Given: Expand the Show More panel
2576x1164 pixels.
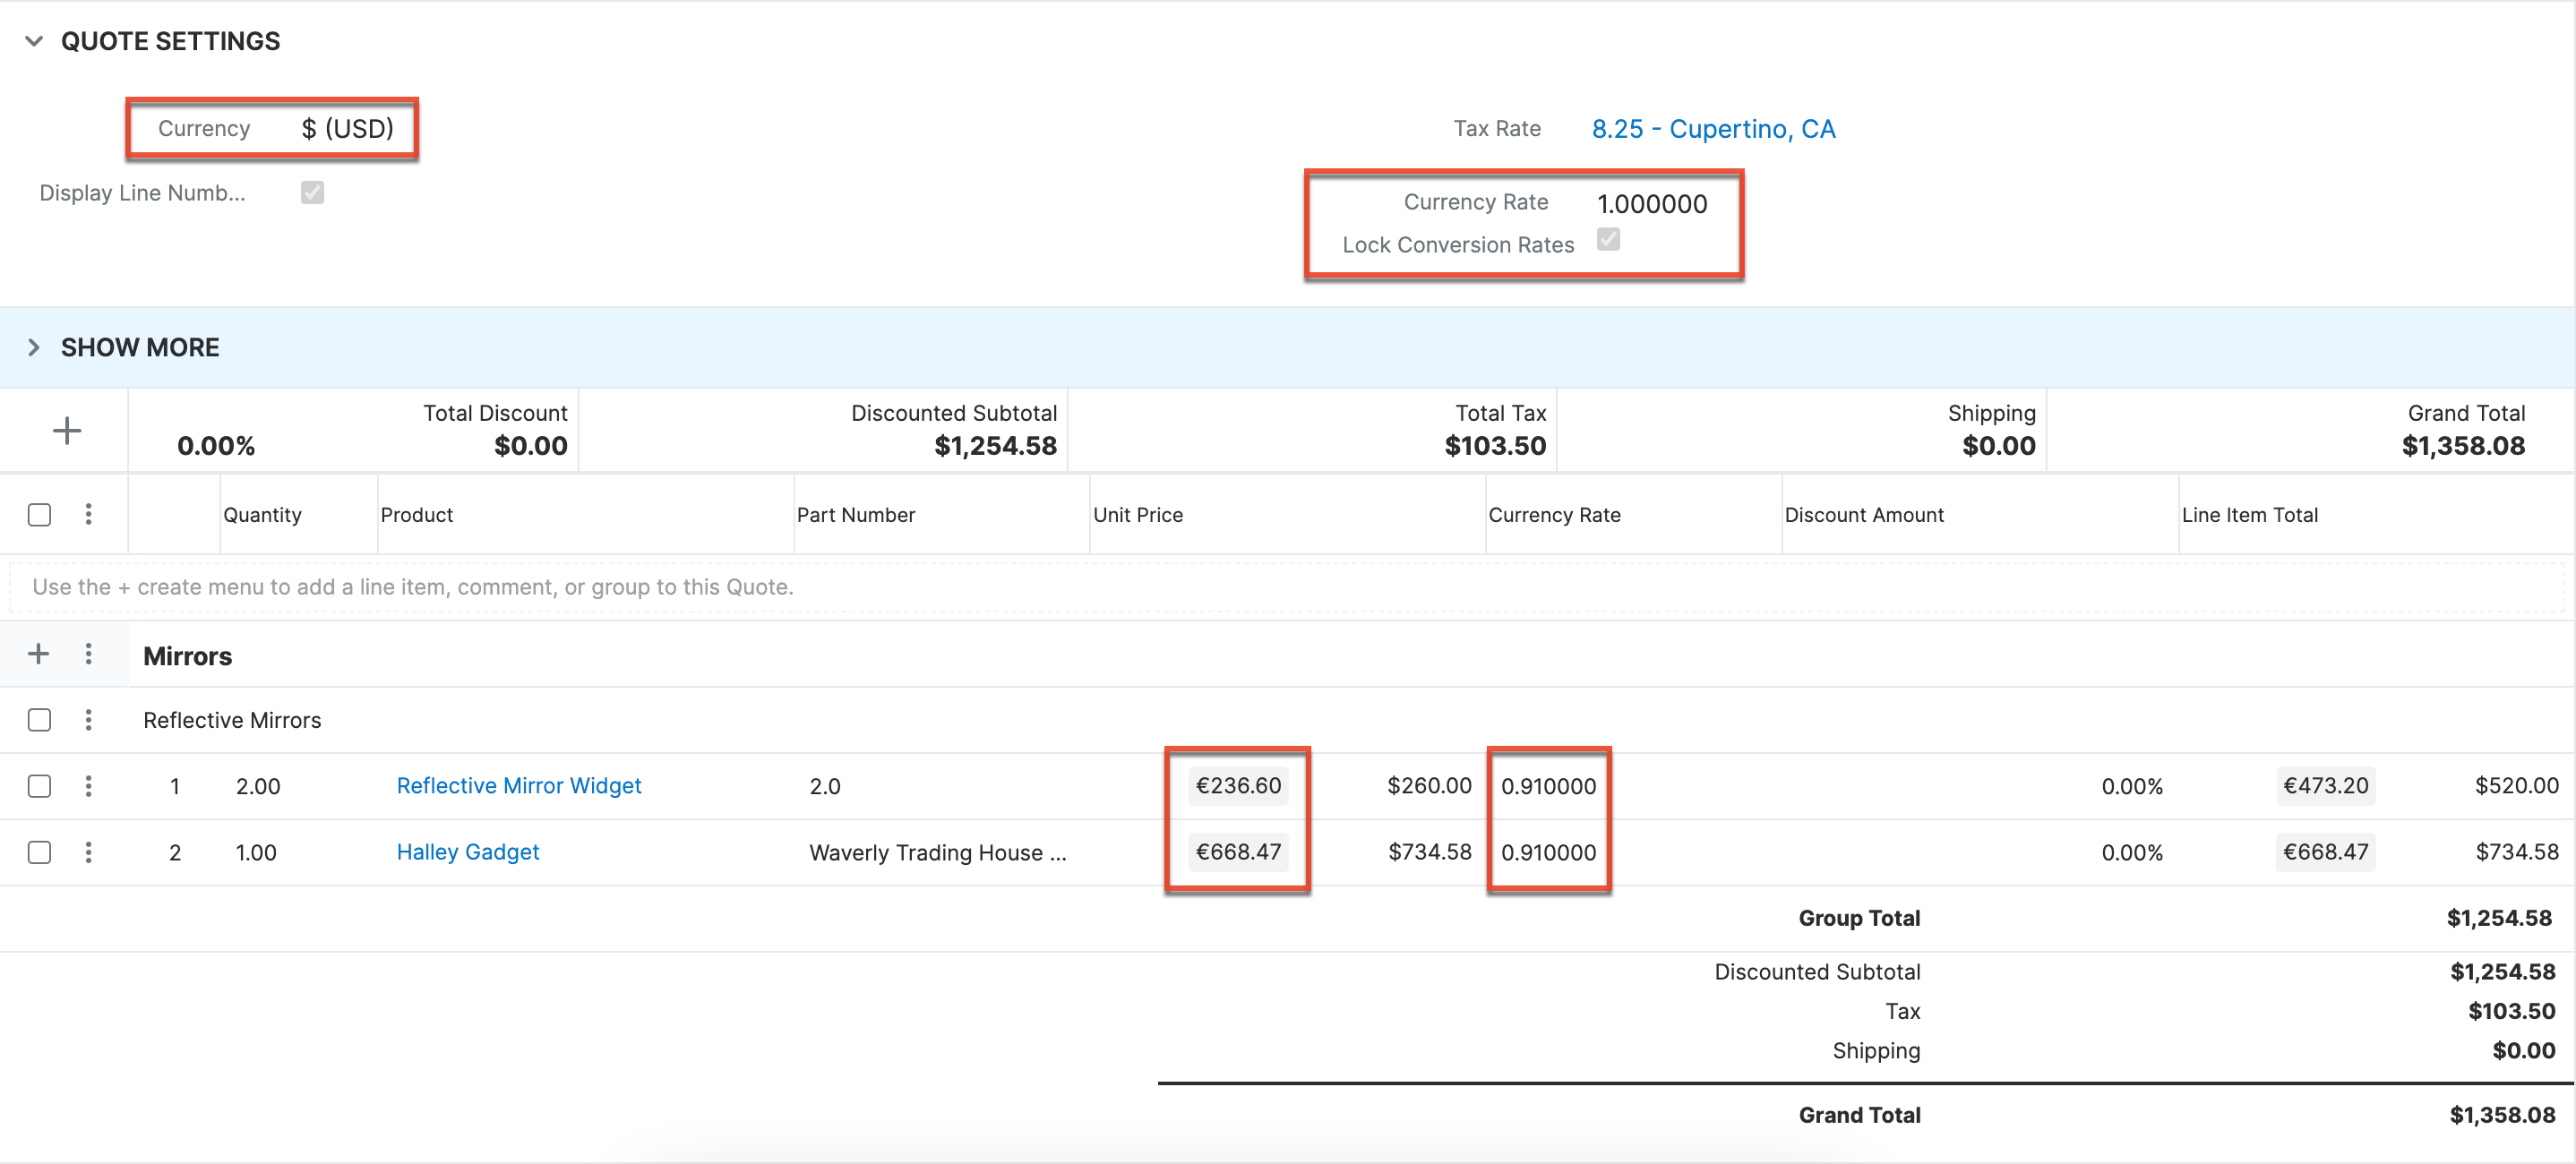Looking at the screenshot, I should coord(34,347).
